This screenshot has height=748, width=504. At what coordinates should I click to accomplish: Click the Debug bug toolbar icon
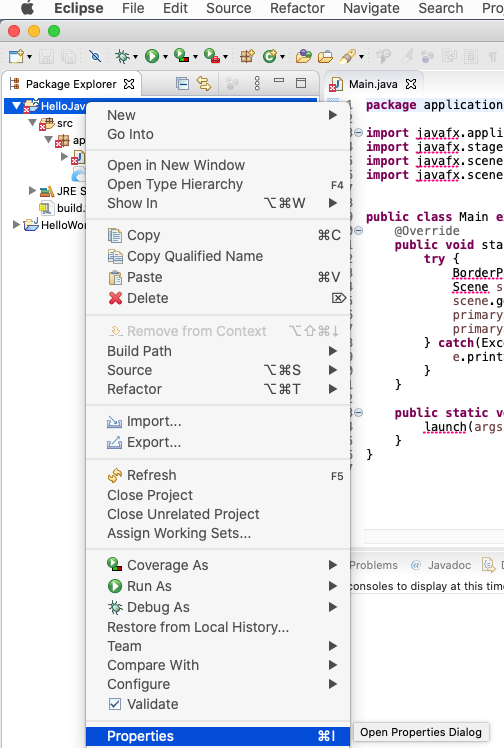[122, 56]
